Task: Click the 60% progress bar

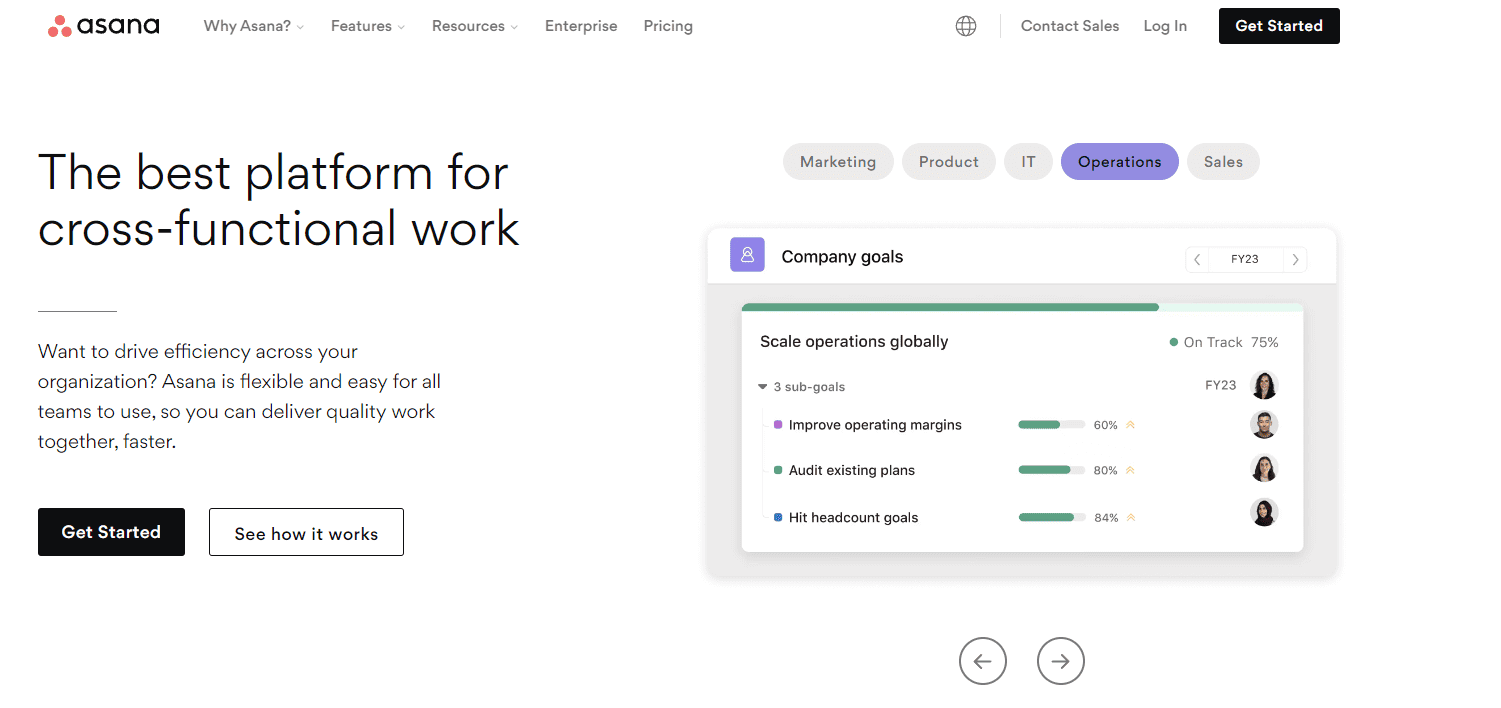Action: point(1051,425)
